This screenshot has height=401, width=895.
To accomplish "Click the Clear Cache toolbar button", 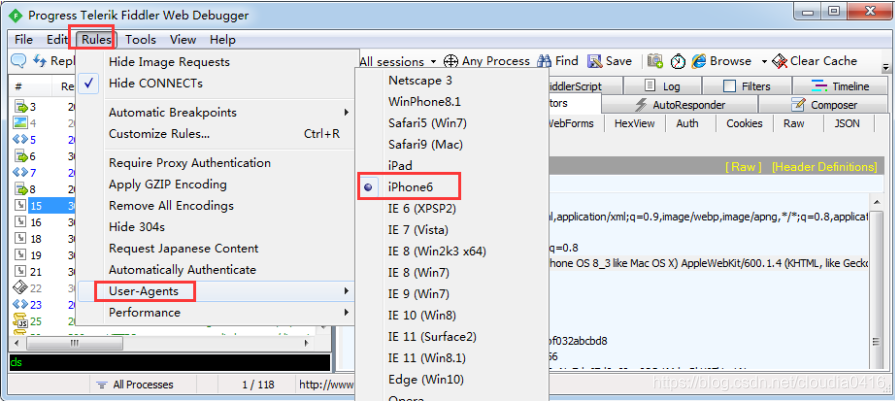I will click(815, 60).
